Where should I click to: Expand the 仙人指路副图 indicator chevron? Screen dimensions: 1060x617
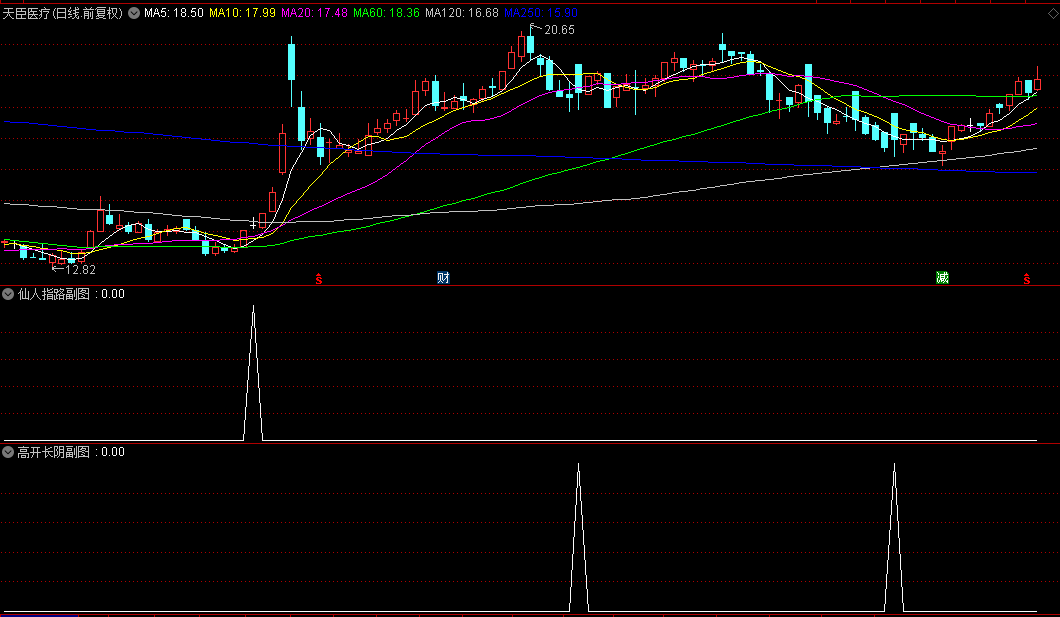[x=9, y=294]
